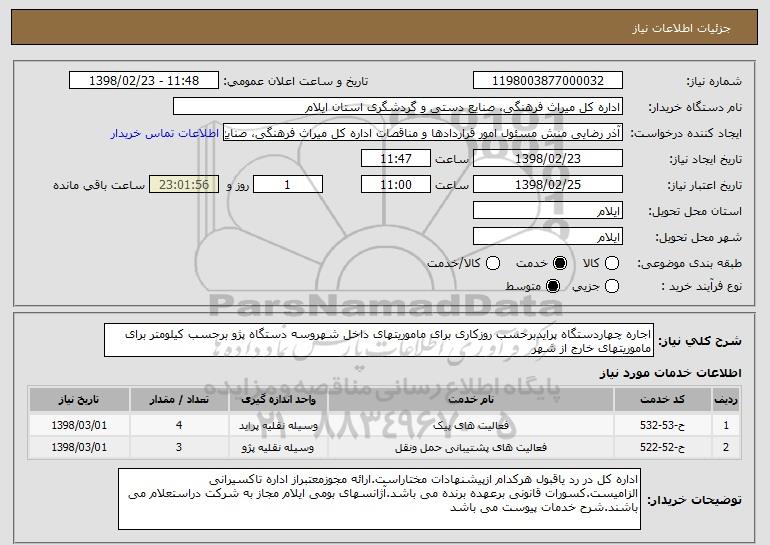Click the announcement date field 1398/02/23 - 11:48
The image size is (770, 545).
pyautogui.click(x=144, y=81)
